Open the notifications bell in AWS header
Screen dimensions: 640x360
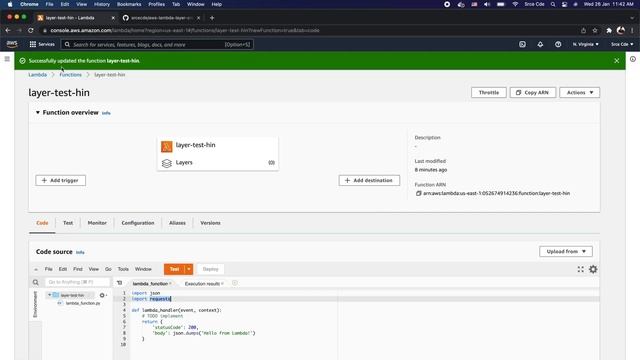pyautogui.click(x=540, y=44)
